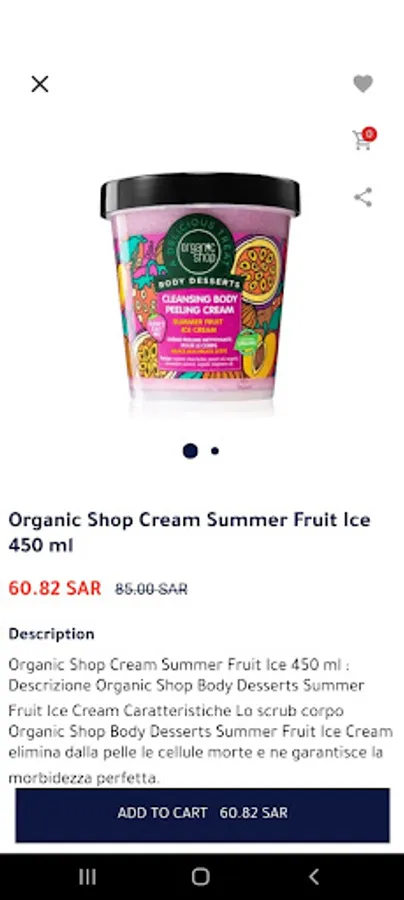Screen dimensions: 404x900
Task: Tap the Description heading
Action: pyautogui.click(x=51, y=634)
